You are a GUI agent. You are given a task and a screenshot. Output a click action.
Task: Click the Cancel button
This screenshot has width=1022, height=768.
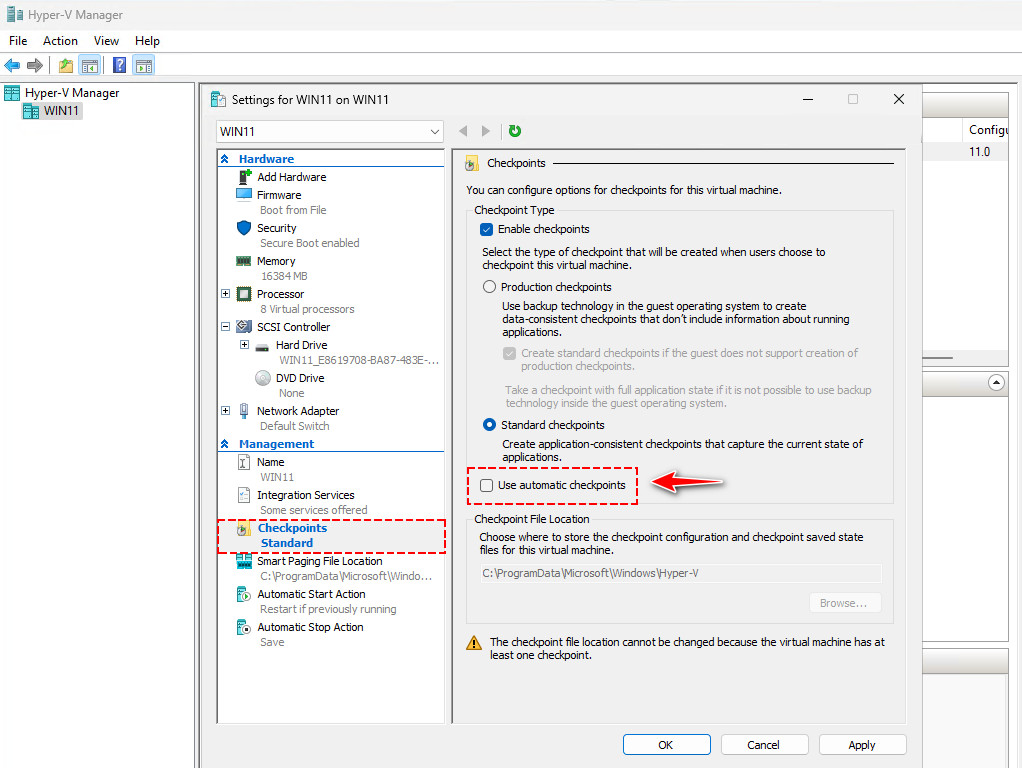pos(764,745)
